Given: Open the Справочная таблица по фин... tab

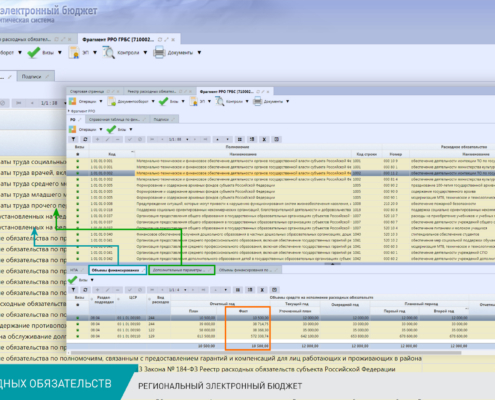Looking at the screenshot, I should [x=114, y=119].
